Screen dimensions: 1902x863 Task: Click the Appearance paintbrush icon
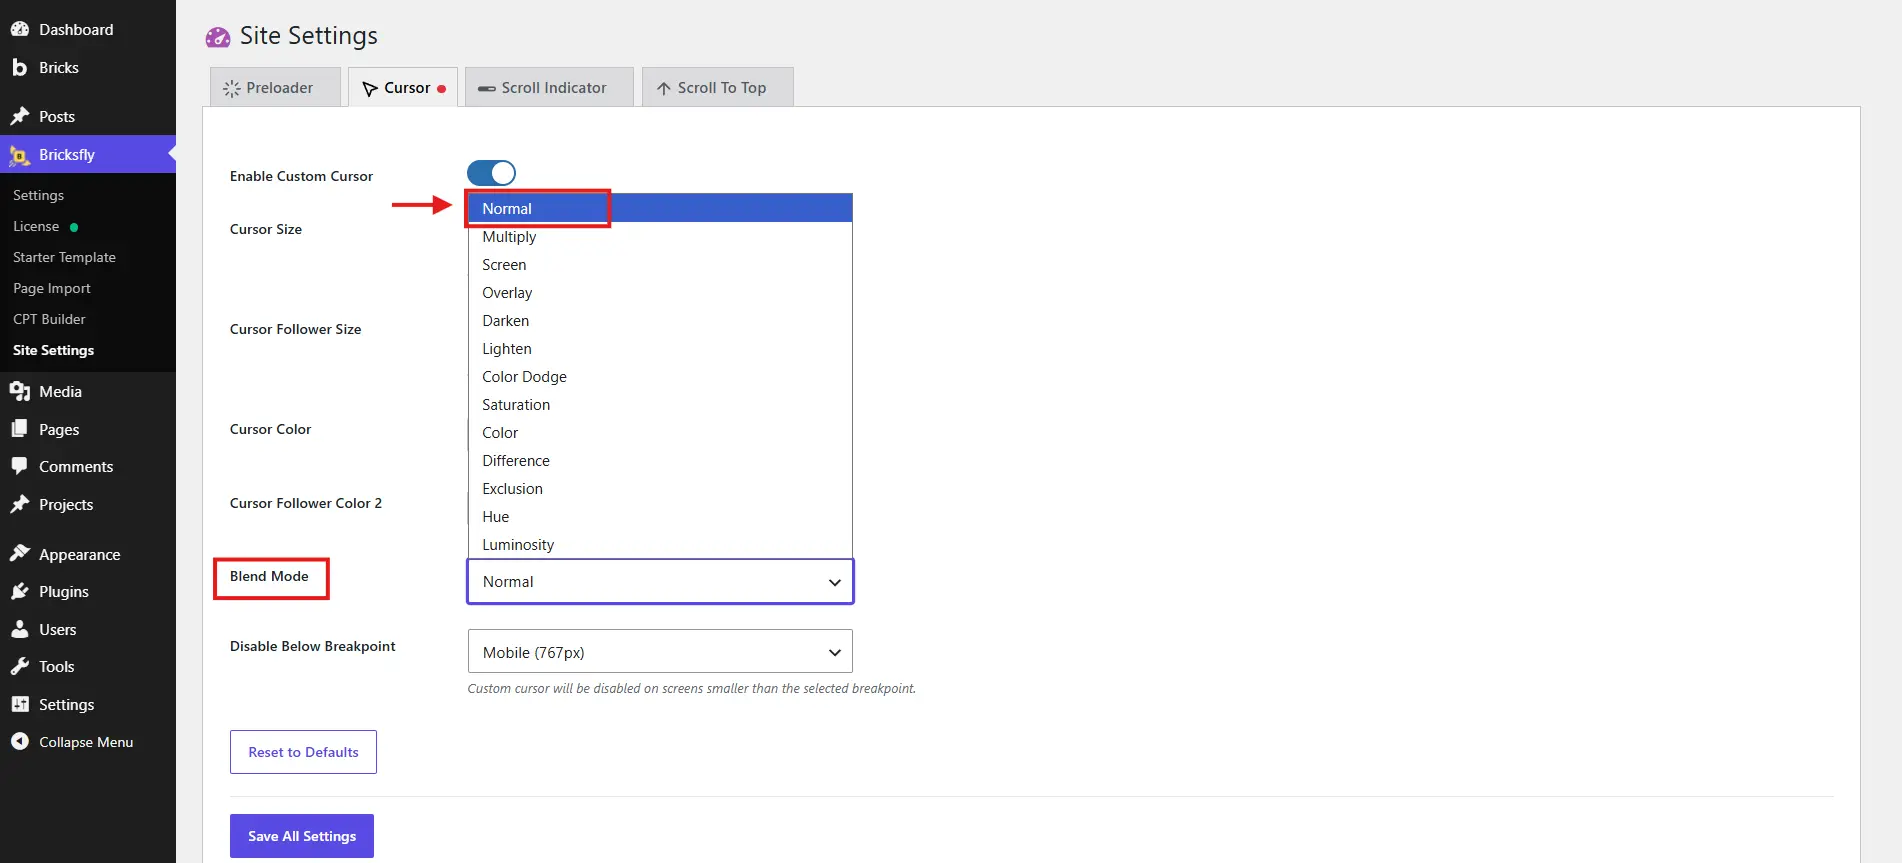[19, 554]
